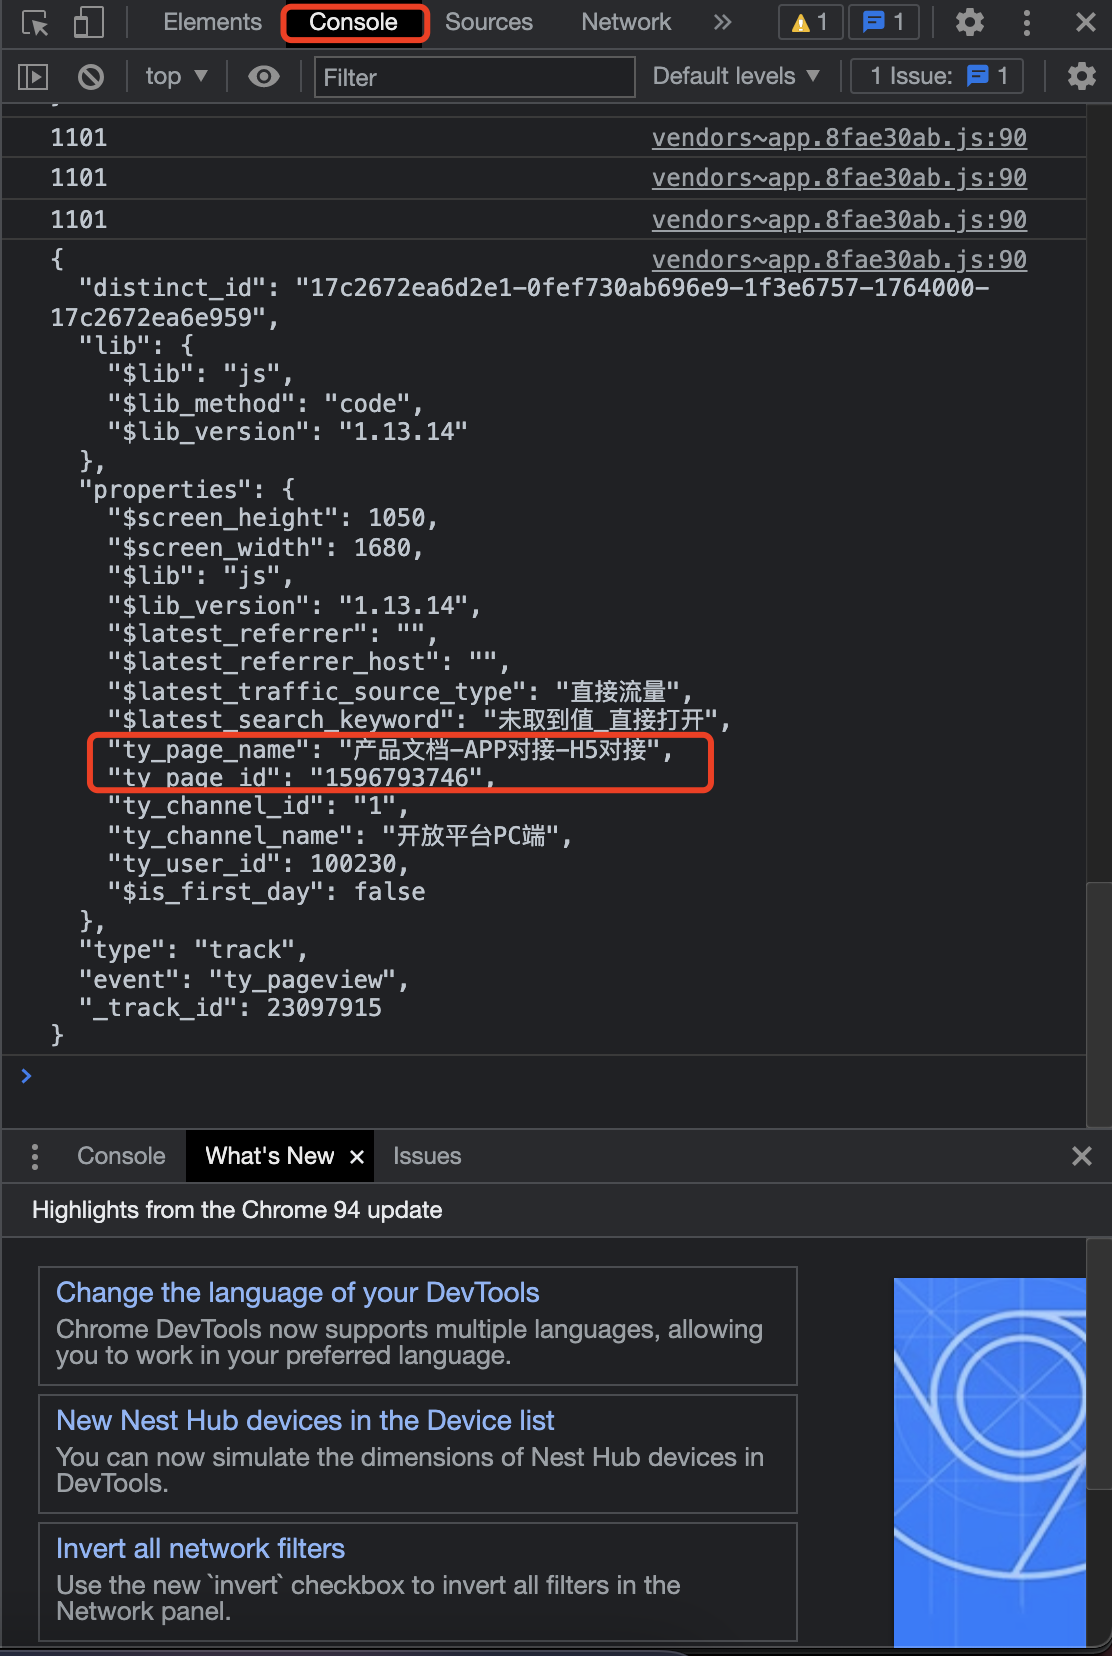The width and height of the screenshot is (1112, 1656).
Task: Open 'Change the language of your DevTools' link
Action: (x=297, y=1292)
